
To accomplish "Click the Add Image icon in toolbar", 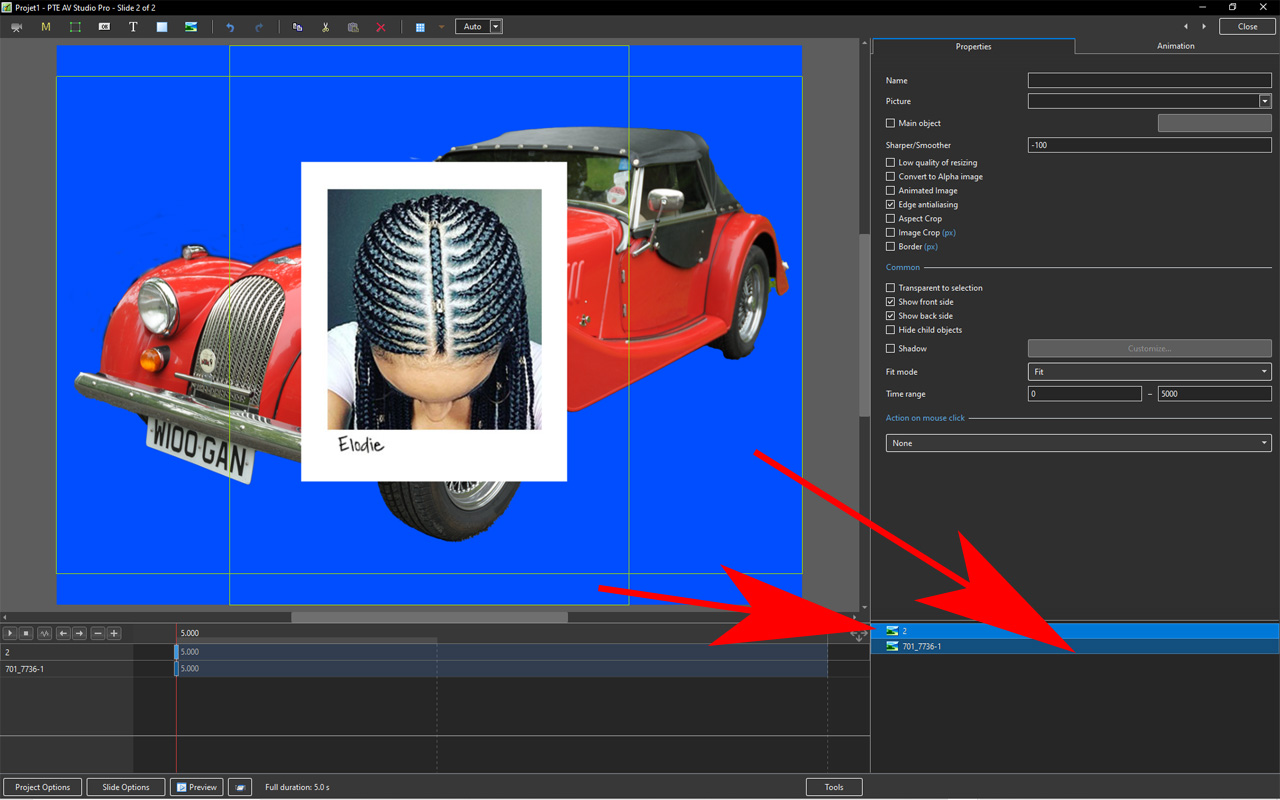I will pyautogui.click(x=191, y=27).
